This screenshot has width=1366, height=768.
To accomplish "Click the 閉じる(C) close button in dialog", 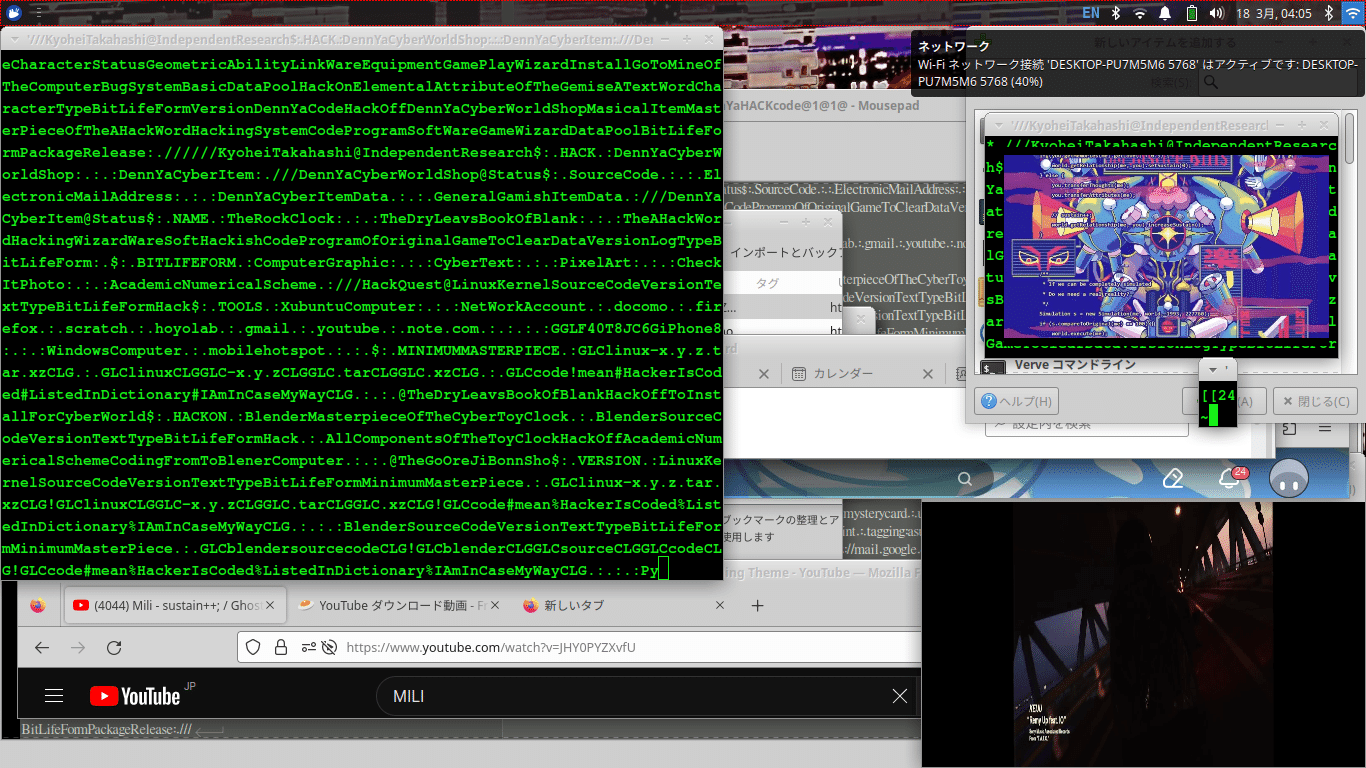I will pos(1315,402).
